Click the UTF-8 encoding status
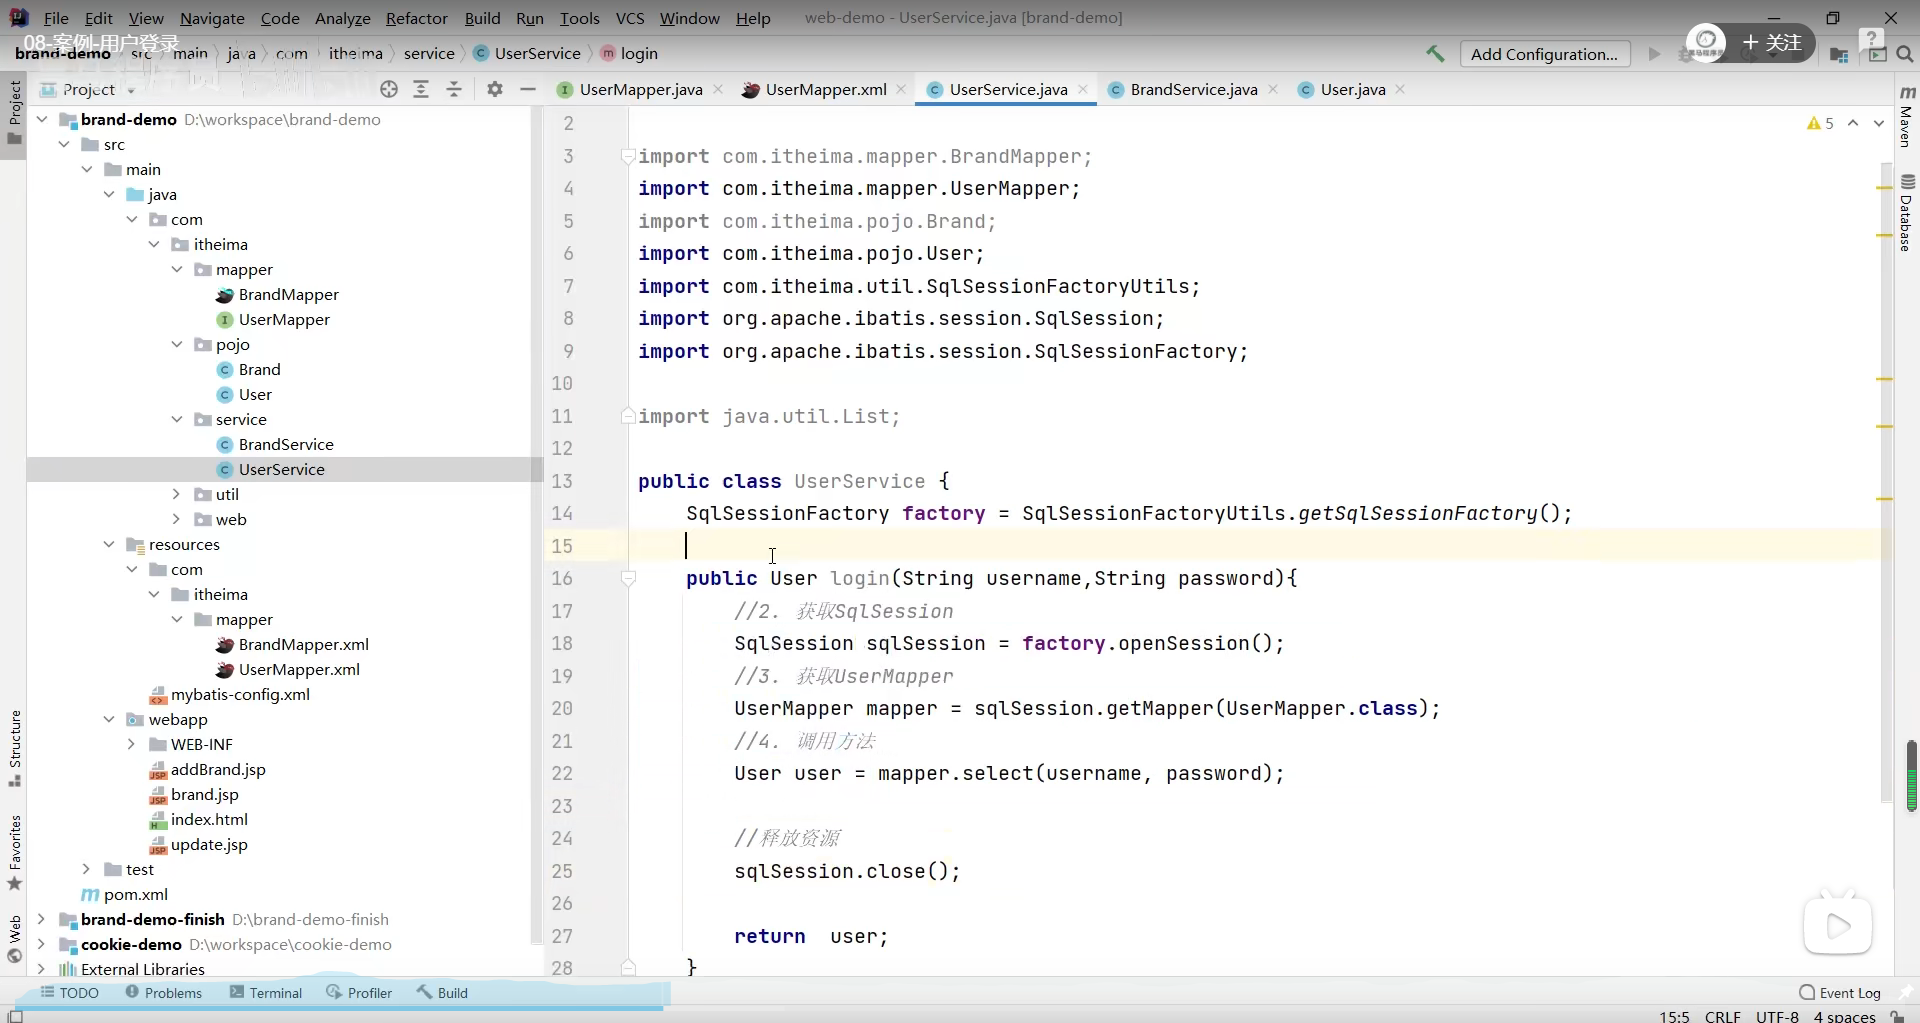Viewport: 1920px width, 1023px height. (1777, 1015)
